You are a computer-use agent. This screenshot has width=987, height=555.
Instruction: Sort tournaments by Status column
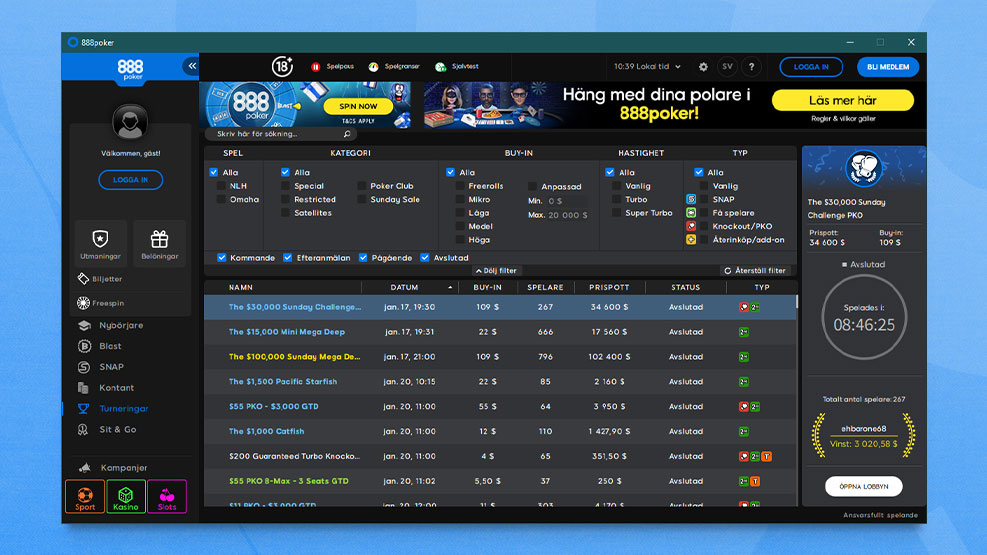(685, 287)
